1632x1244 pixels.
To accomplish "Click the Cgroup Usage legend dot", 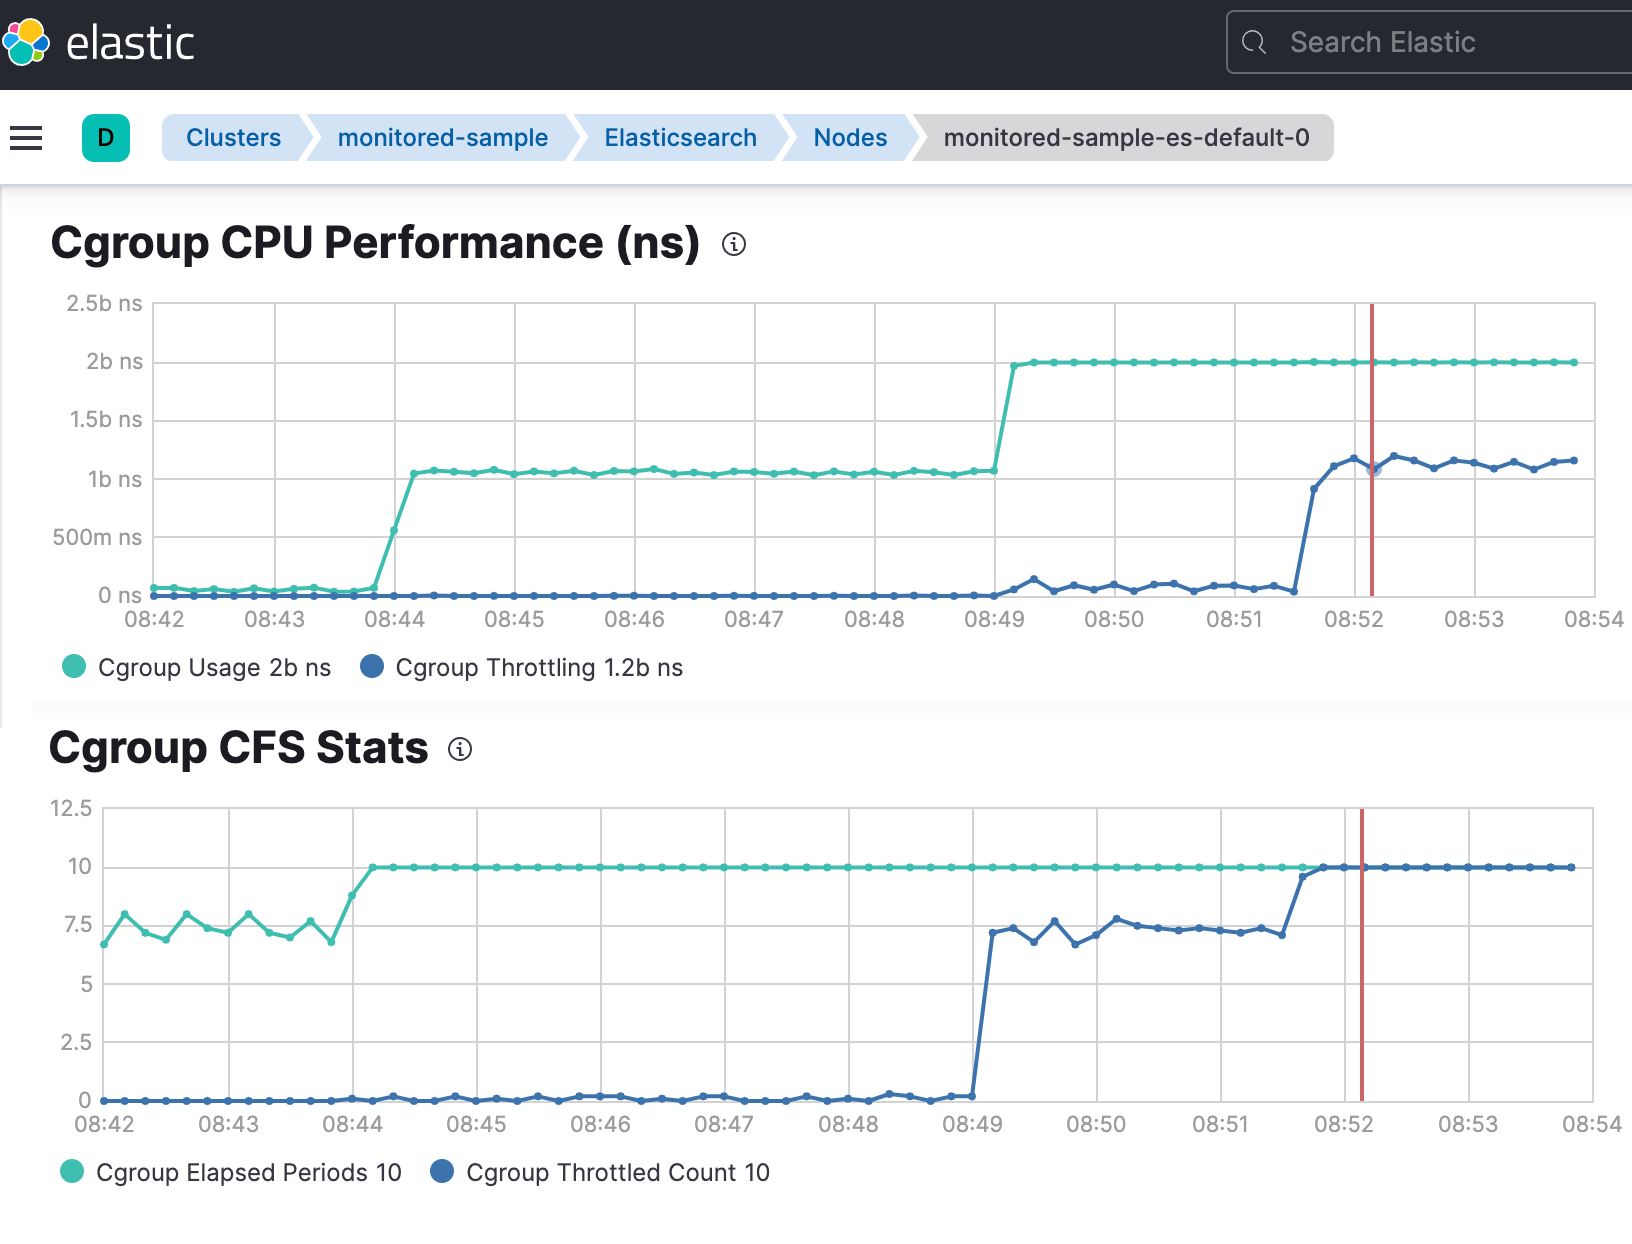I will [x=73, y=666].
